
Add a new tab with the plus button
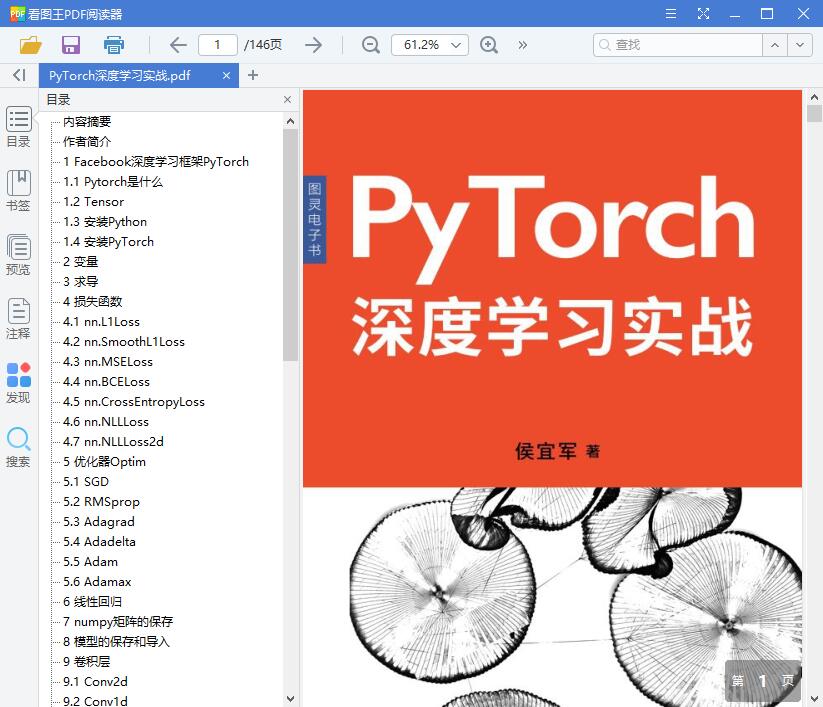click(253, 75)
